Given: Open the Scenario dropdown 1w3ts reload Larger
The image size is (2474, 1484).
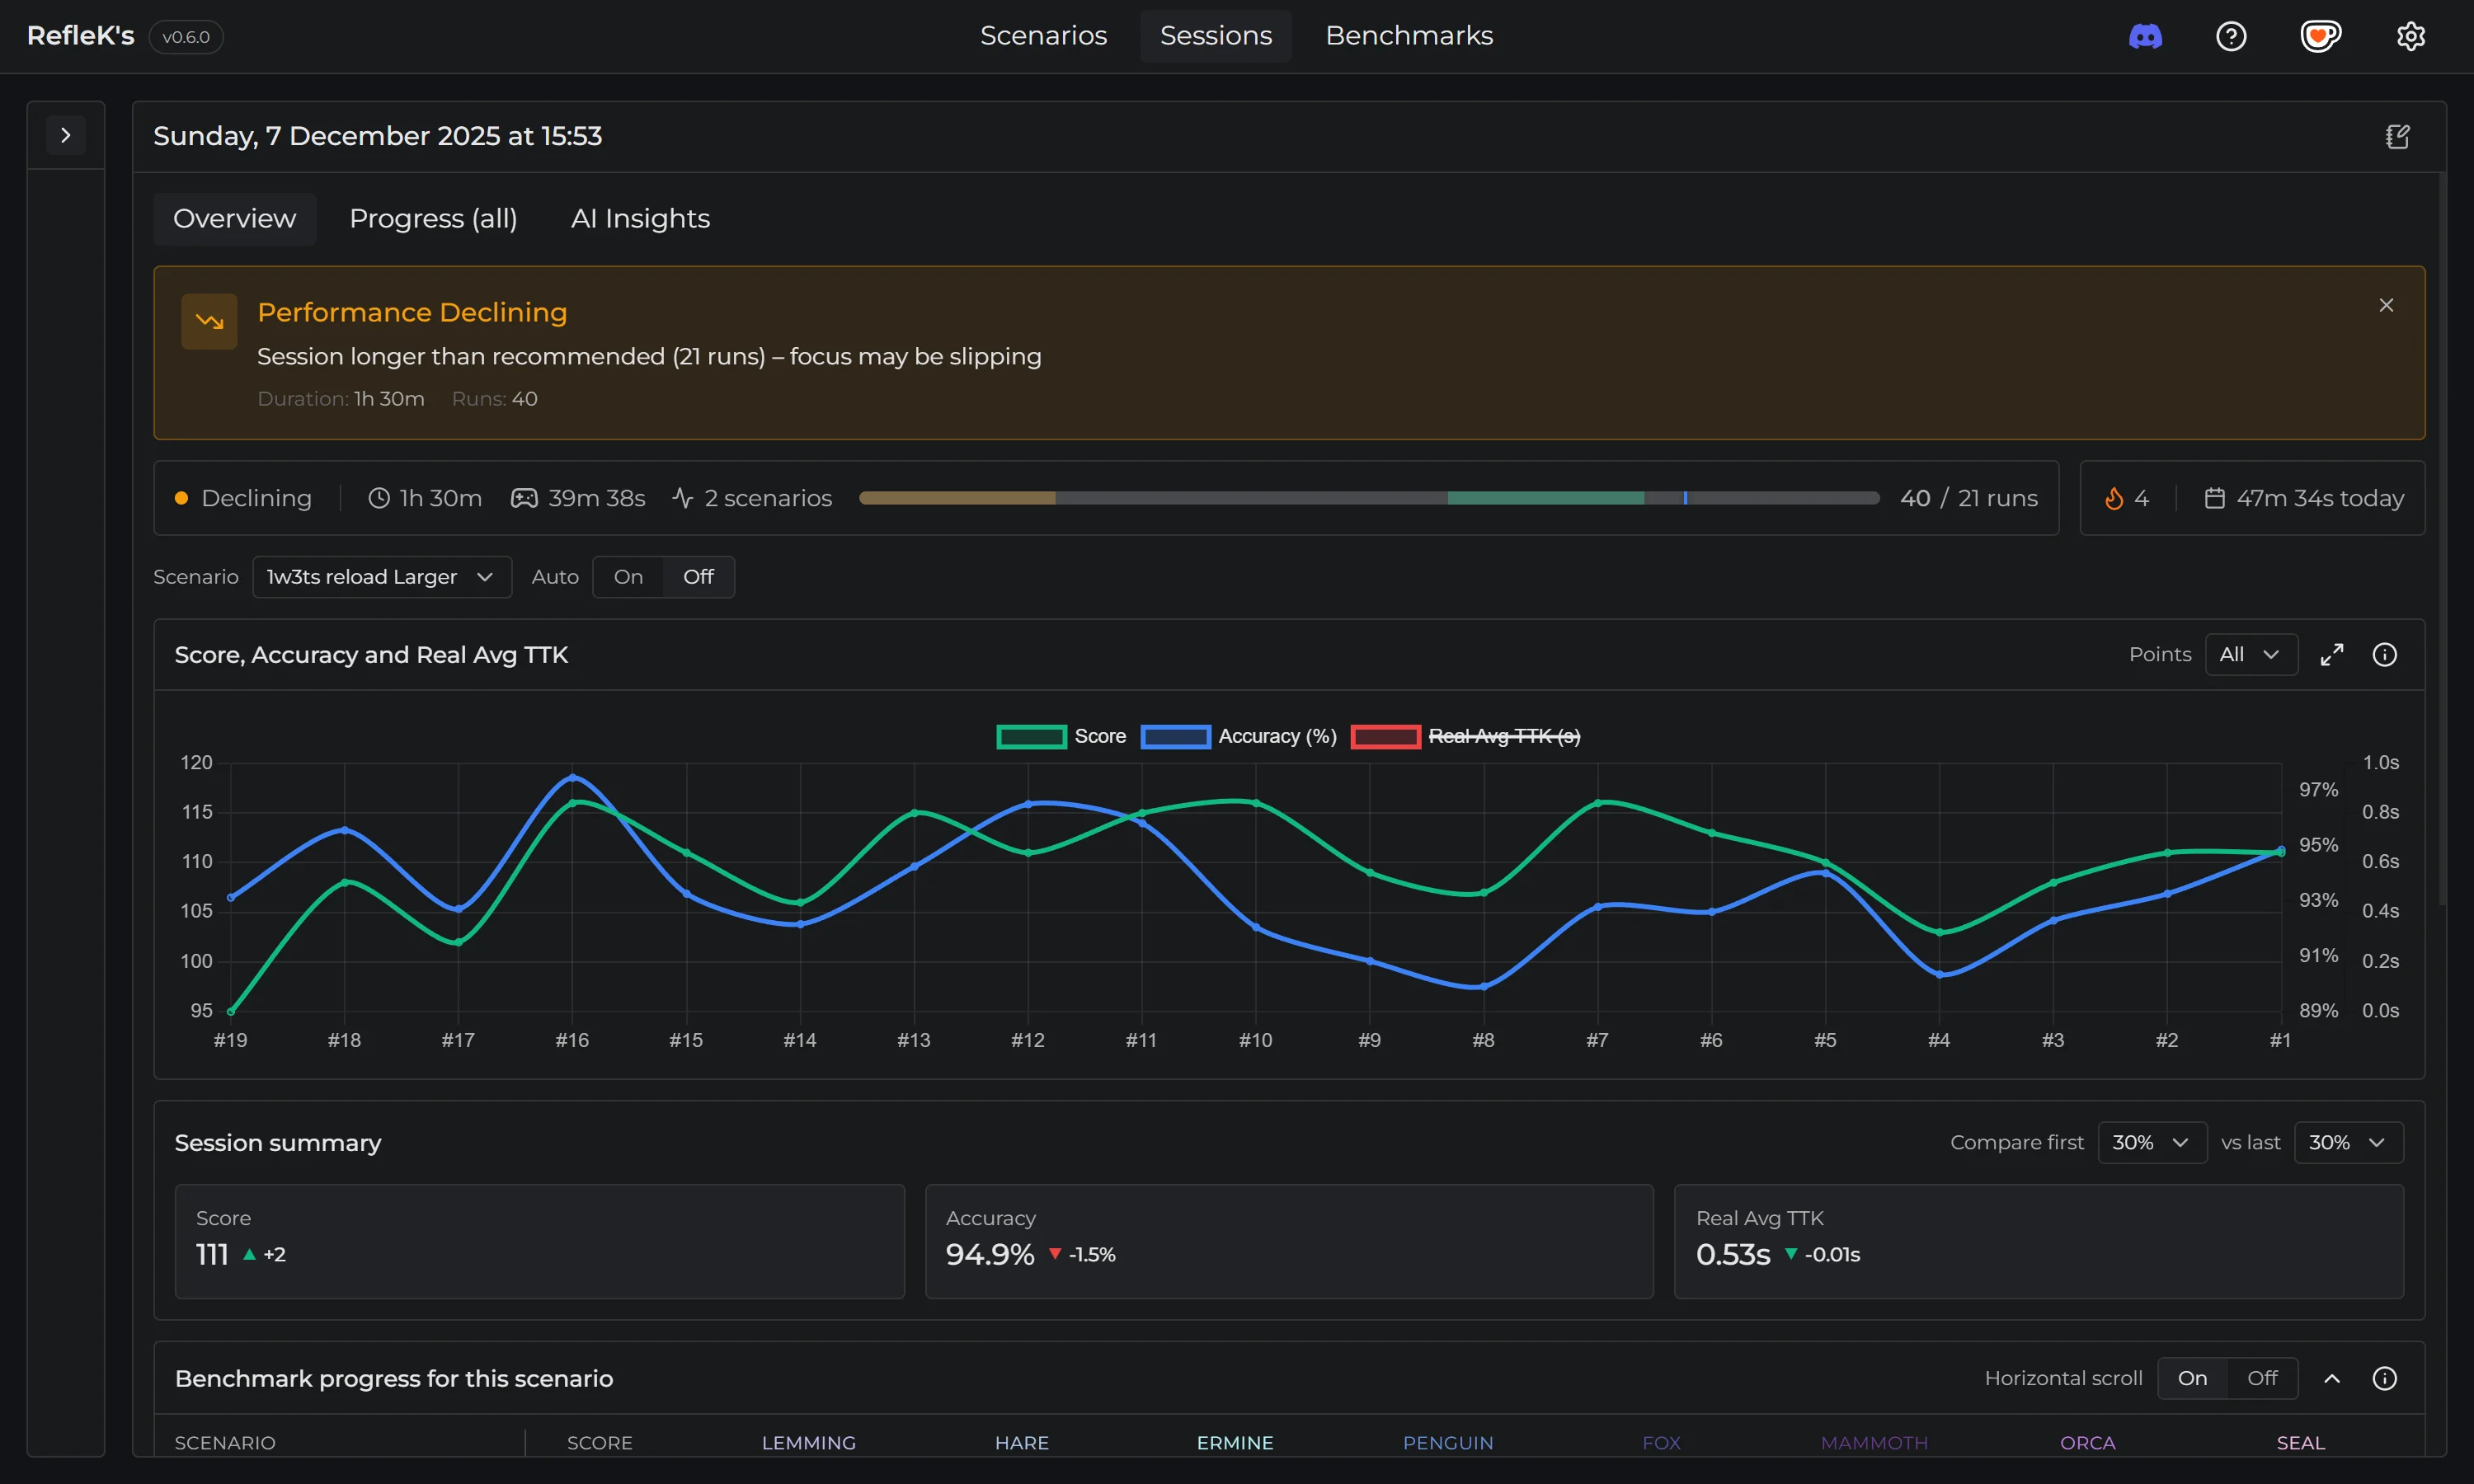Looking at the screenshot, I should tap(381, 577).
